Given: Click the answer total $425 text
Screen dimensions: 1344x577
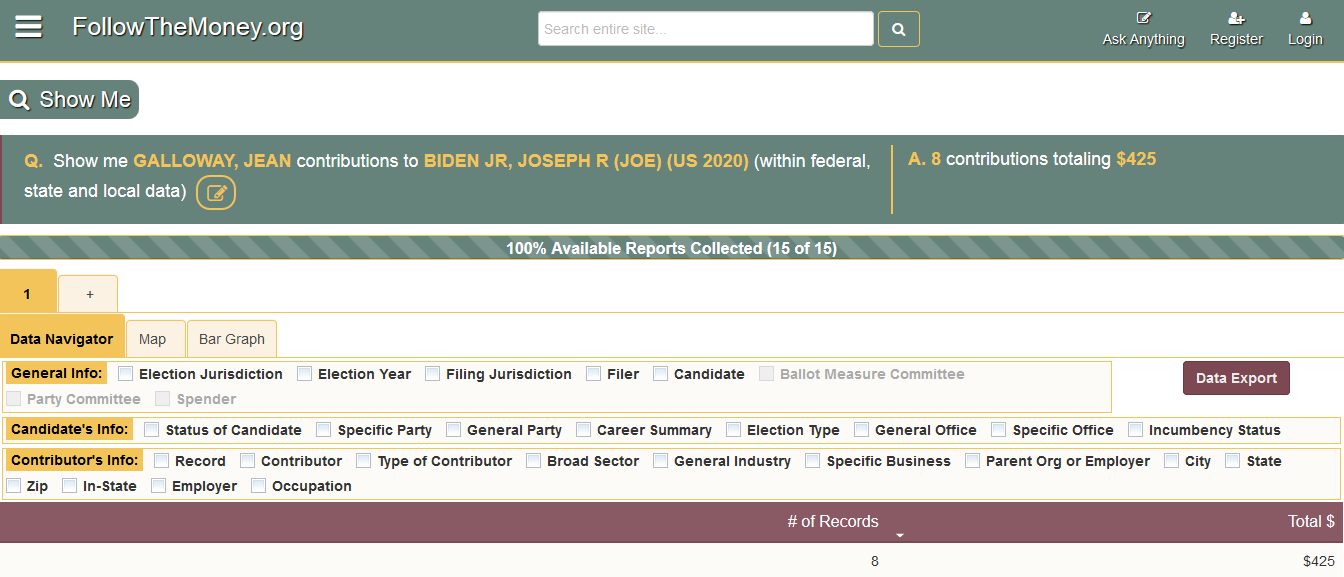Looking at the screenshot, I should pos(1136,159).
